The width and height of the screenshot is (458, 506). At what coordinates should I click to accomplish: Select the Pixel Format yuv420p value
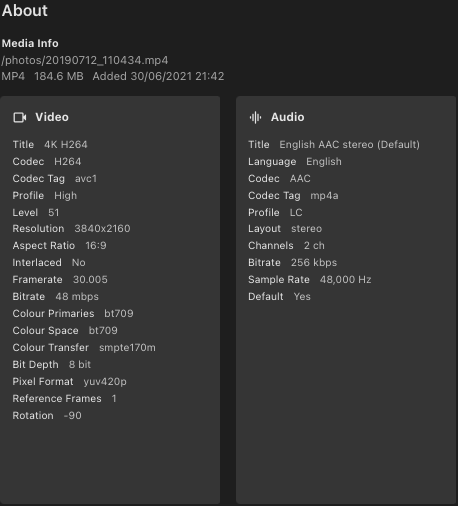click(x=105, y=381)
